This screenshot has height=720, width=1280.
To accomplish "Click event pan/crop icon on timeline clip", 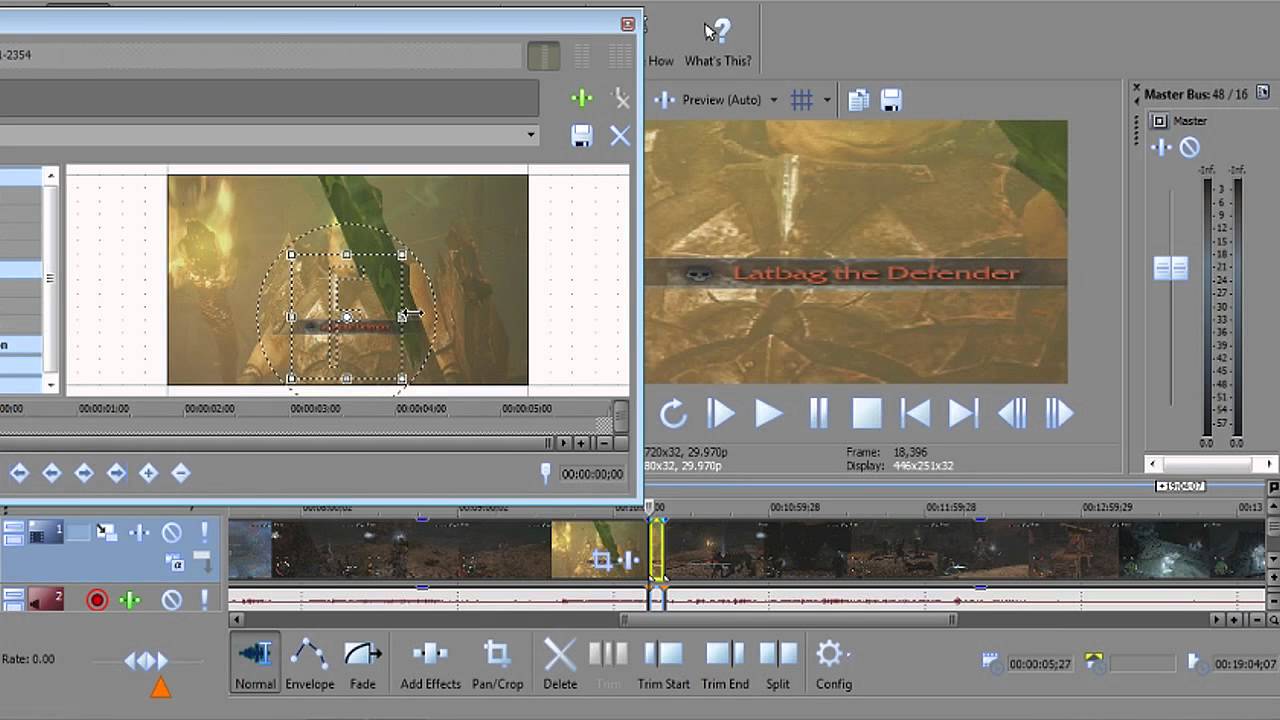I will [601, 561].
